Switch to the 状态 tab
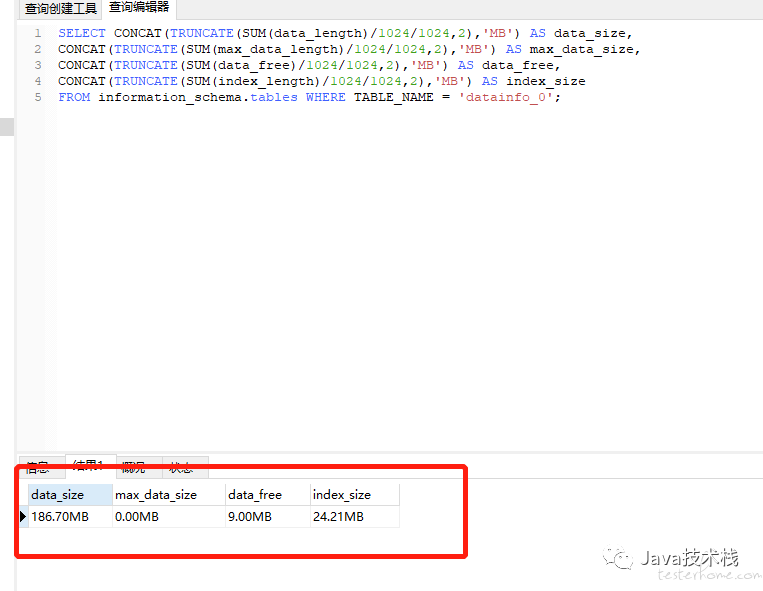 pos(185,467)
